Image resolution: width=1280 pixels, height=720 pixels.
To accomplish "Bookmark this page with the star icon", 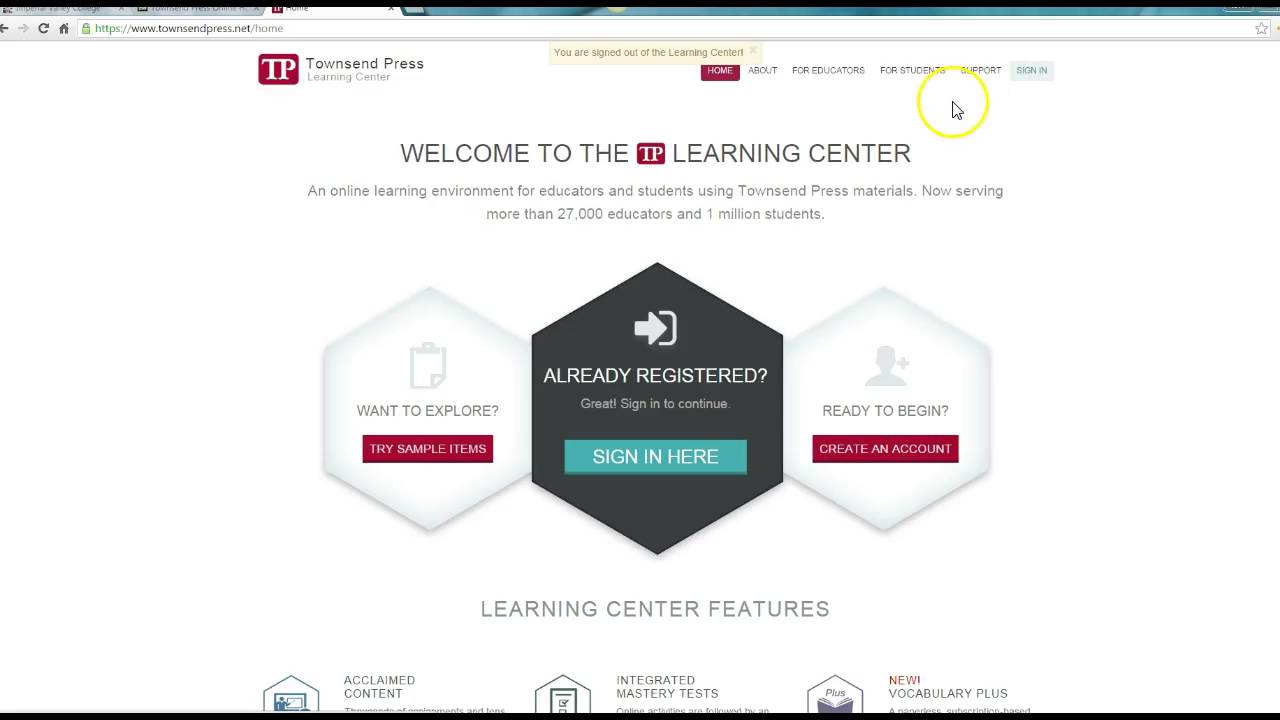I will pos(1262,28).
